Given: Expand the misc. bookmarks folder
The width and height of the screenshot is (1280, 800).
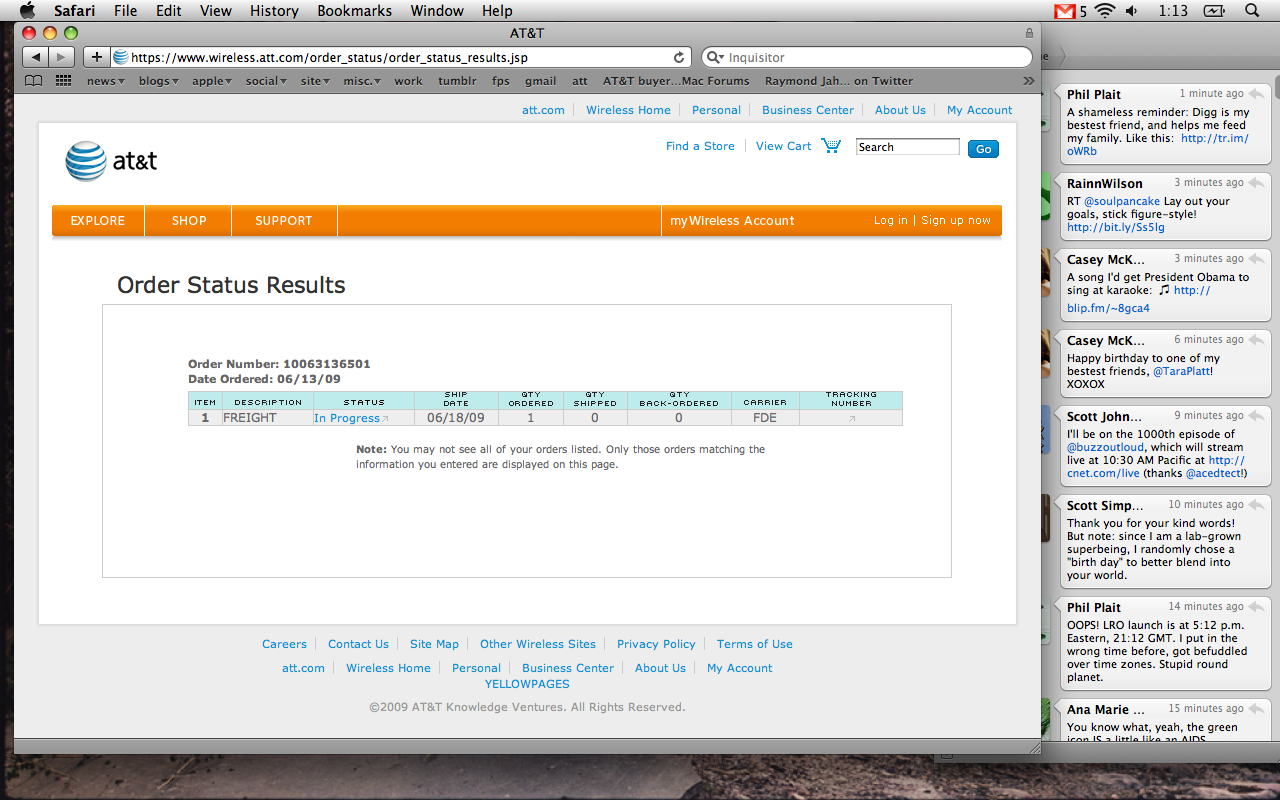Looking at the screenshot, I should point(362,81).
